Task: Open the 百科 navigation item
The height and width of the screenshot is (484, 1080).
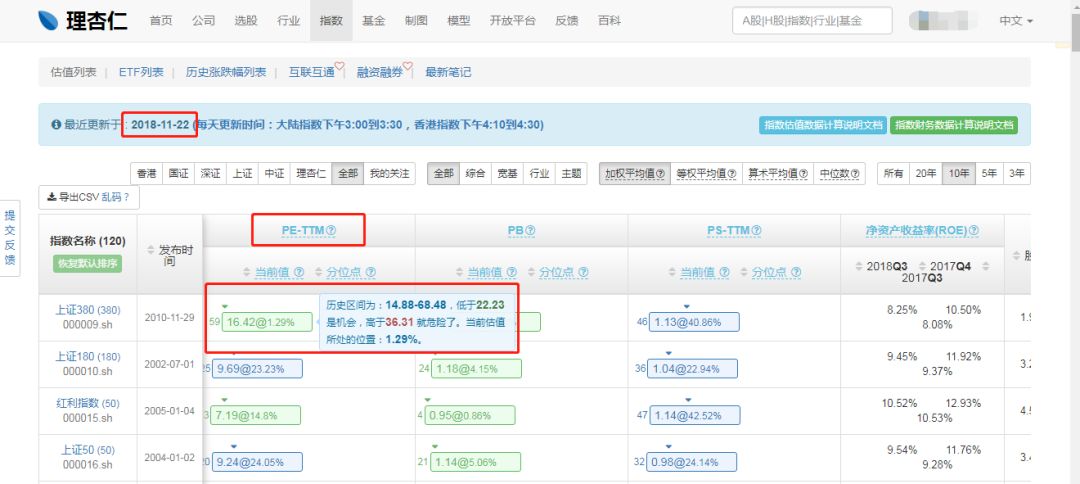Action: [x=609, y=21]
